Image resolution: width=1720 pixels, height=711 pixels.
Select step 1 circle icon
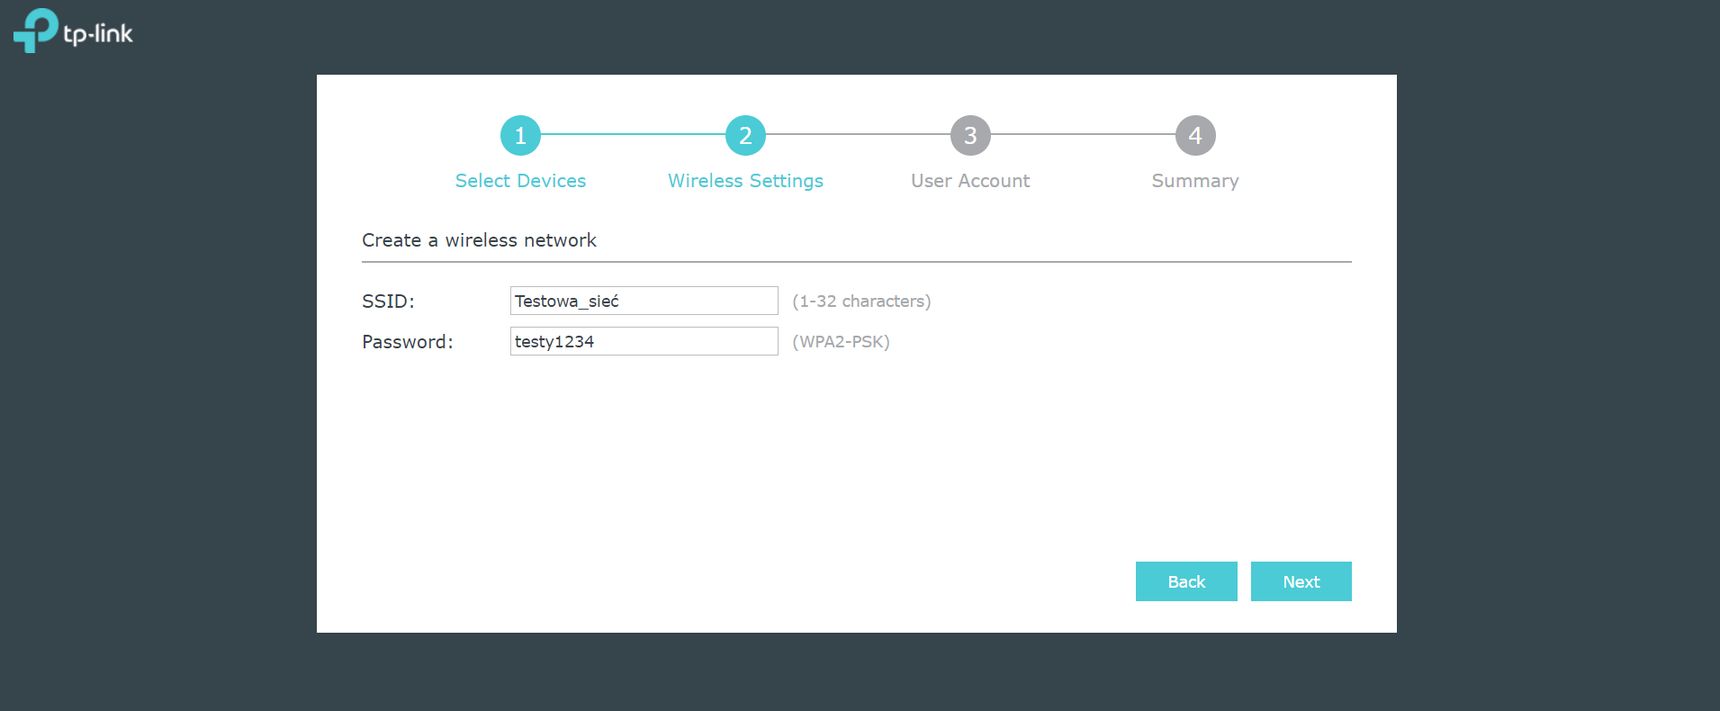(x=520, y=135)
